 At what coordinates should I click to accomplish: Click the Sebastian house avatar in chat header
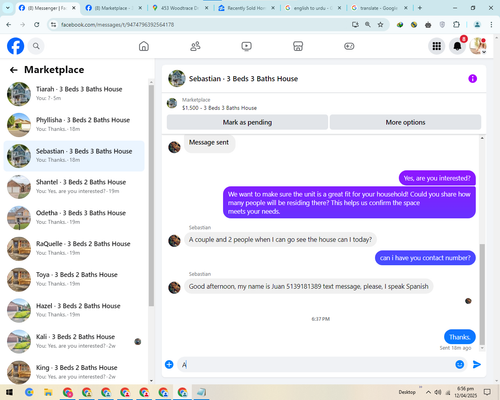(x=177, y=79)
